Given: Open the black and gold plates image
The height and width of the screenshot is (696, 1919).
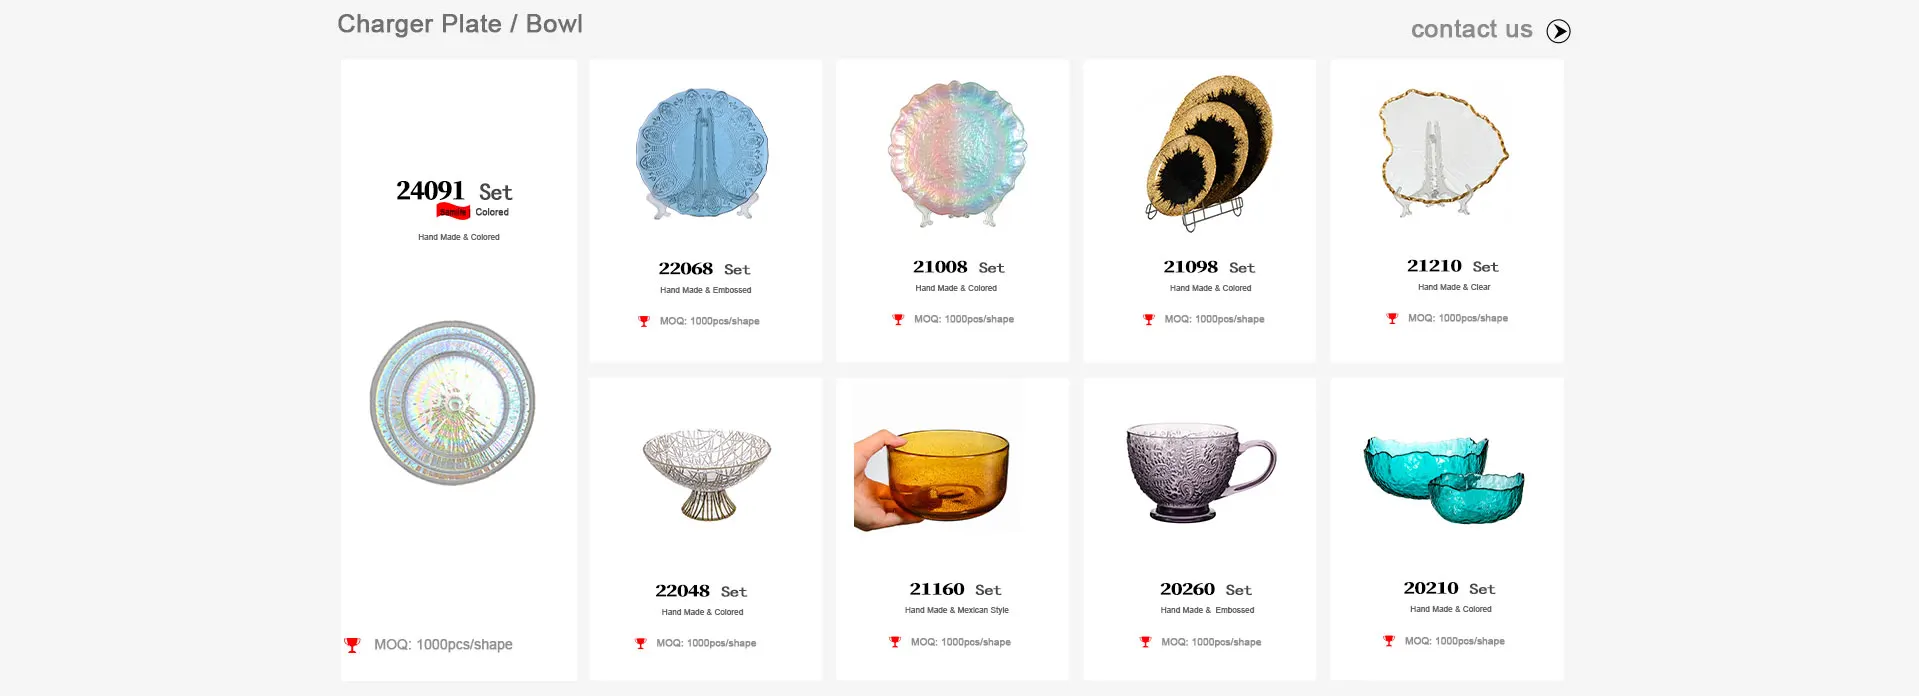Looking at the screenshot, I should point(1208,153).
